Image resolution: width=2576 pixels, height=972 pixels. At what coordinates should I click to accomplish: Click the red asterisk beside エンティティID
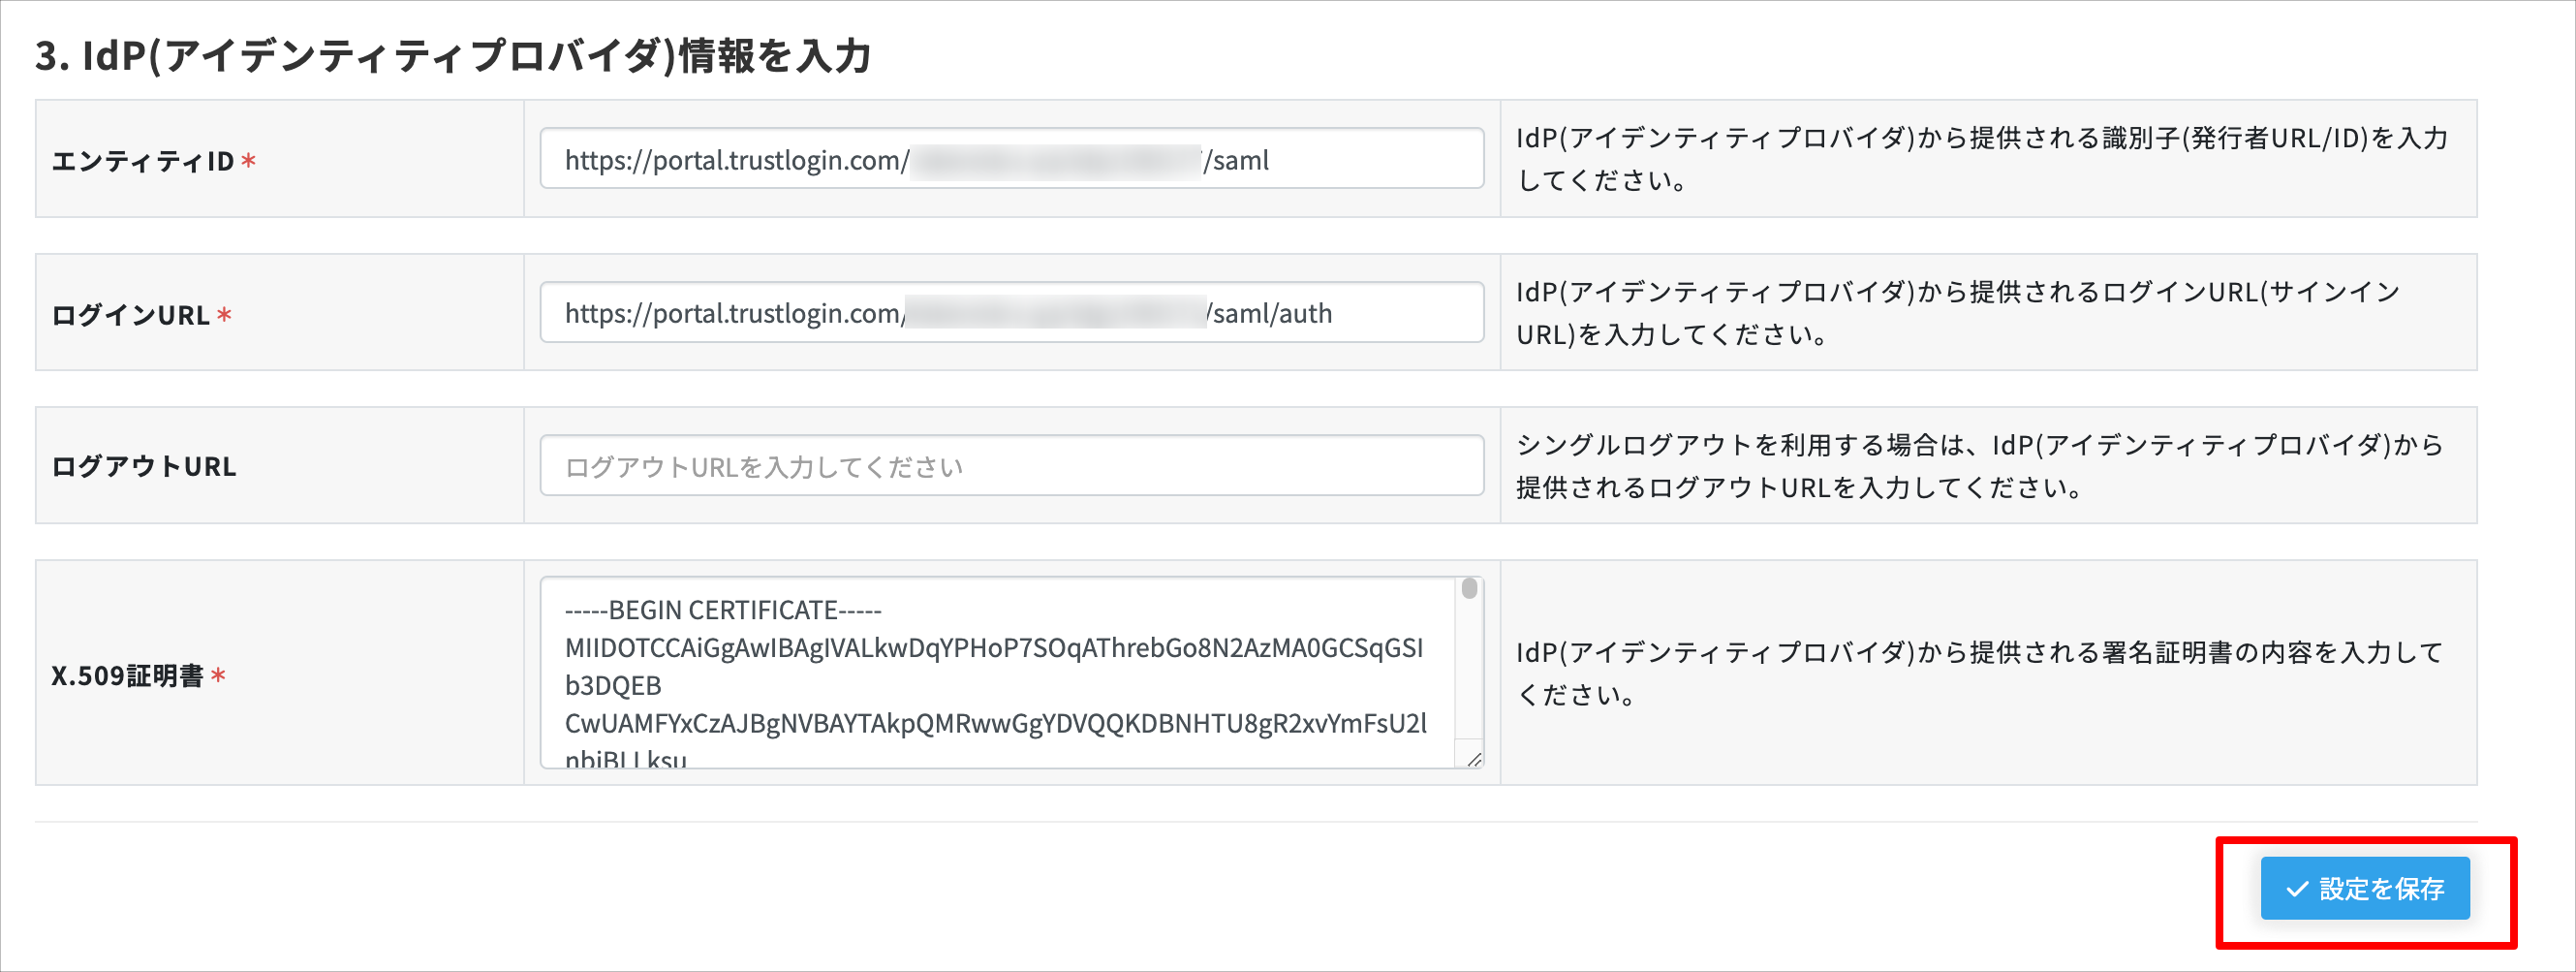click(x=249, y=160)
